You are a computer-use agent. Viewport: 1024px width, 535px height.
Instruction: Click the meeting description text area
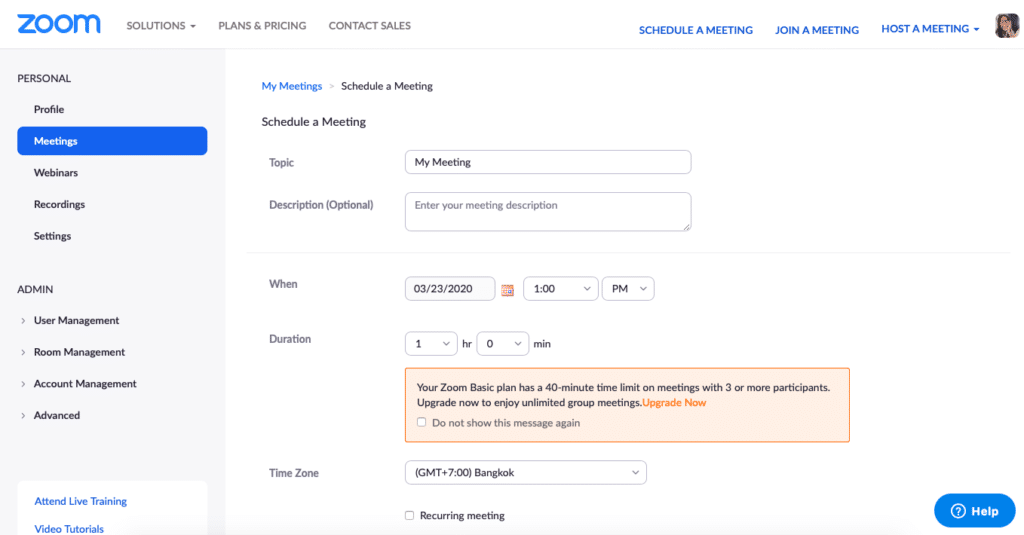tap(547, 211)
